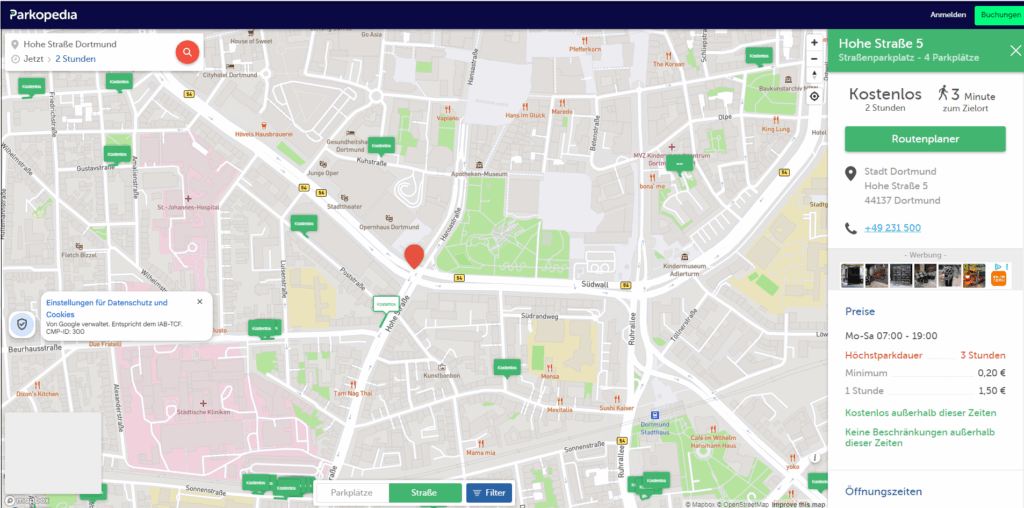
Task: Center map on my location
Action: pyautogui.click(x=814, y=96)
